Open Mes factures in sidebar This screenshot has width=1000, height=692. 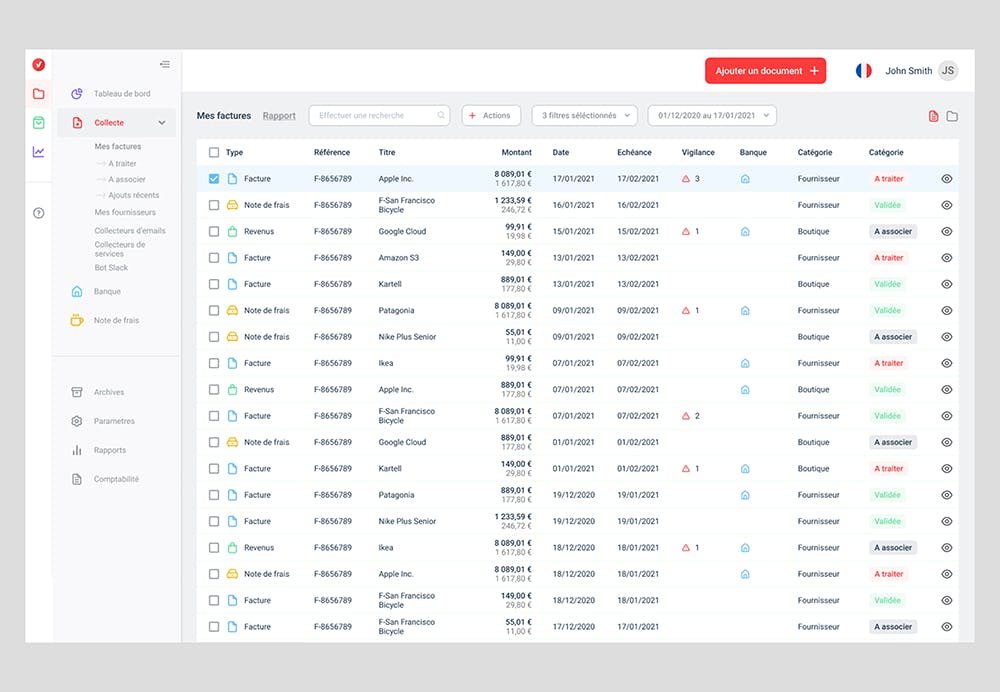[118, 146]
